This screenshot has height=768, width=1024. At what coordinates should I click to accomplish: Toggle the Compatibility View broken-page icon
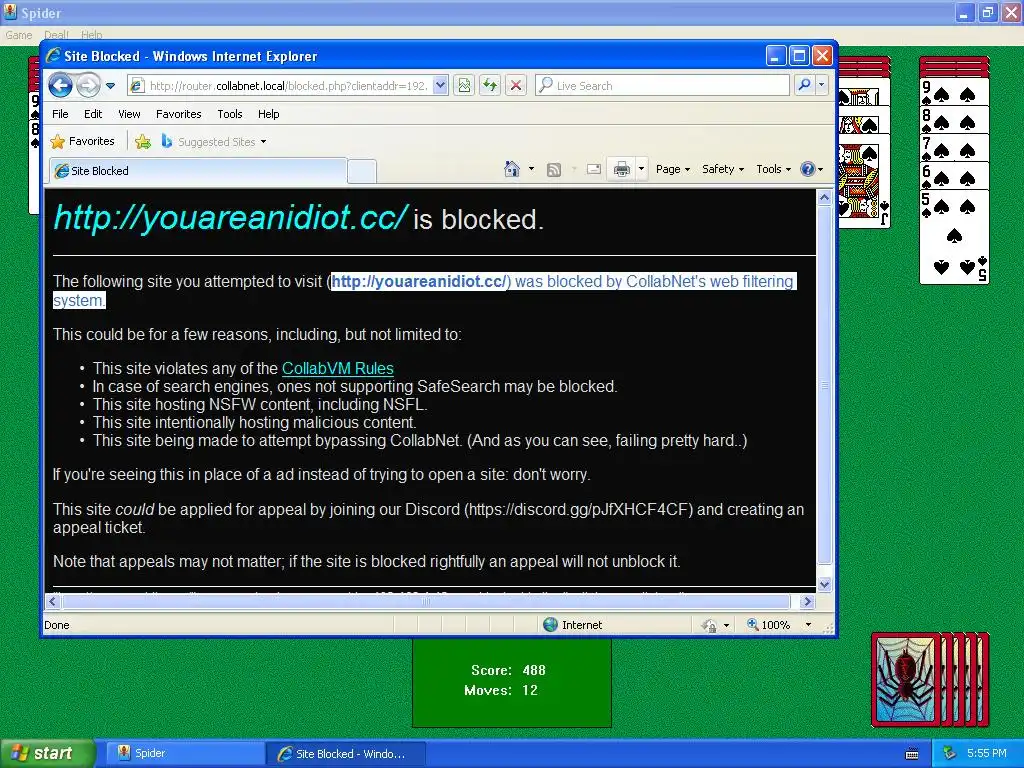(464, 86)
